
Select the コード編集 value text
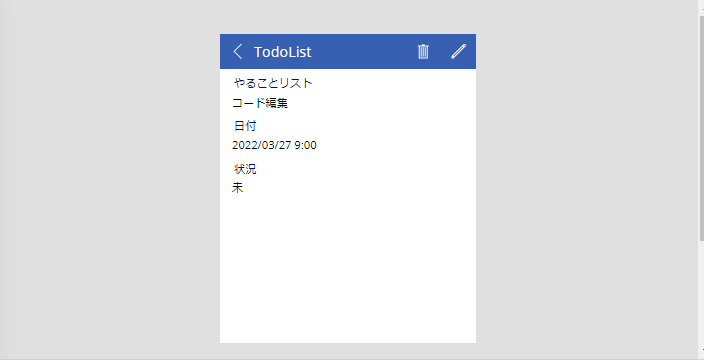(x=260, y=103)
